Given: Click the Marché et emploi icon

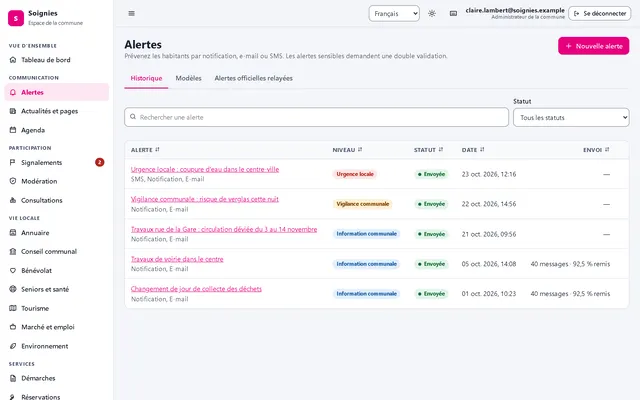Looking at the screenshot, I should [x=13, y=327].
